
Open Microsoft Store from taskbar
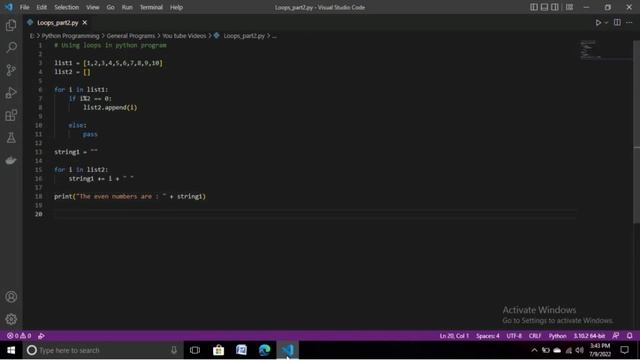pyautogui.click(x=218, y=350)
